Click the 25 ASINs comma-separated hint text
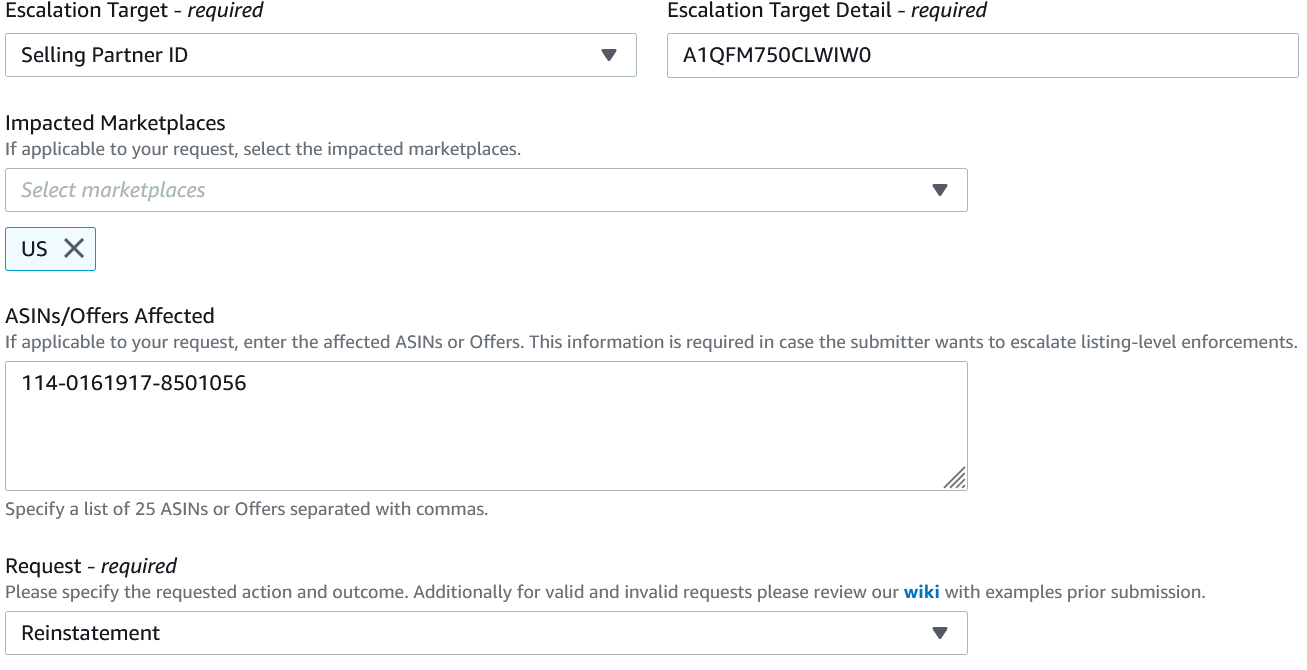1307x670 pixels. point(246,509)
